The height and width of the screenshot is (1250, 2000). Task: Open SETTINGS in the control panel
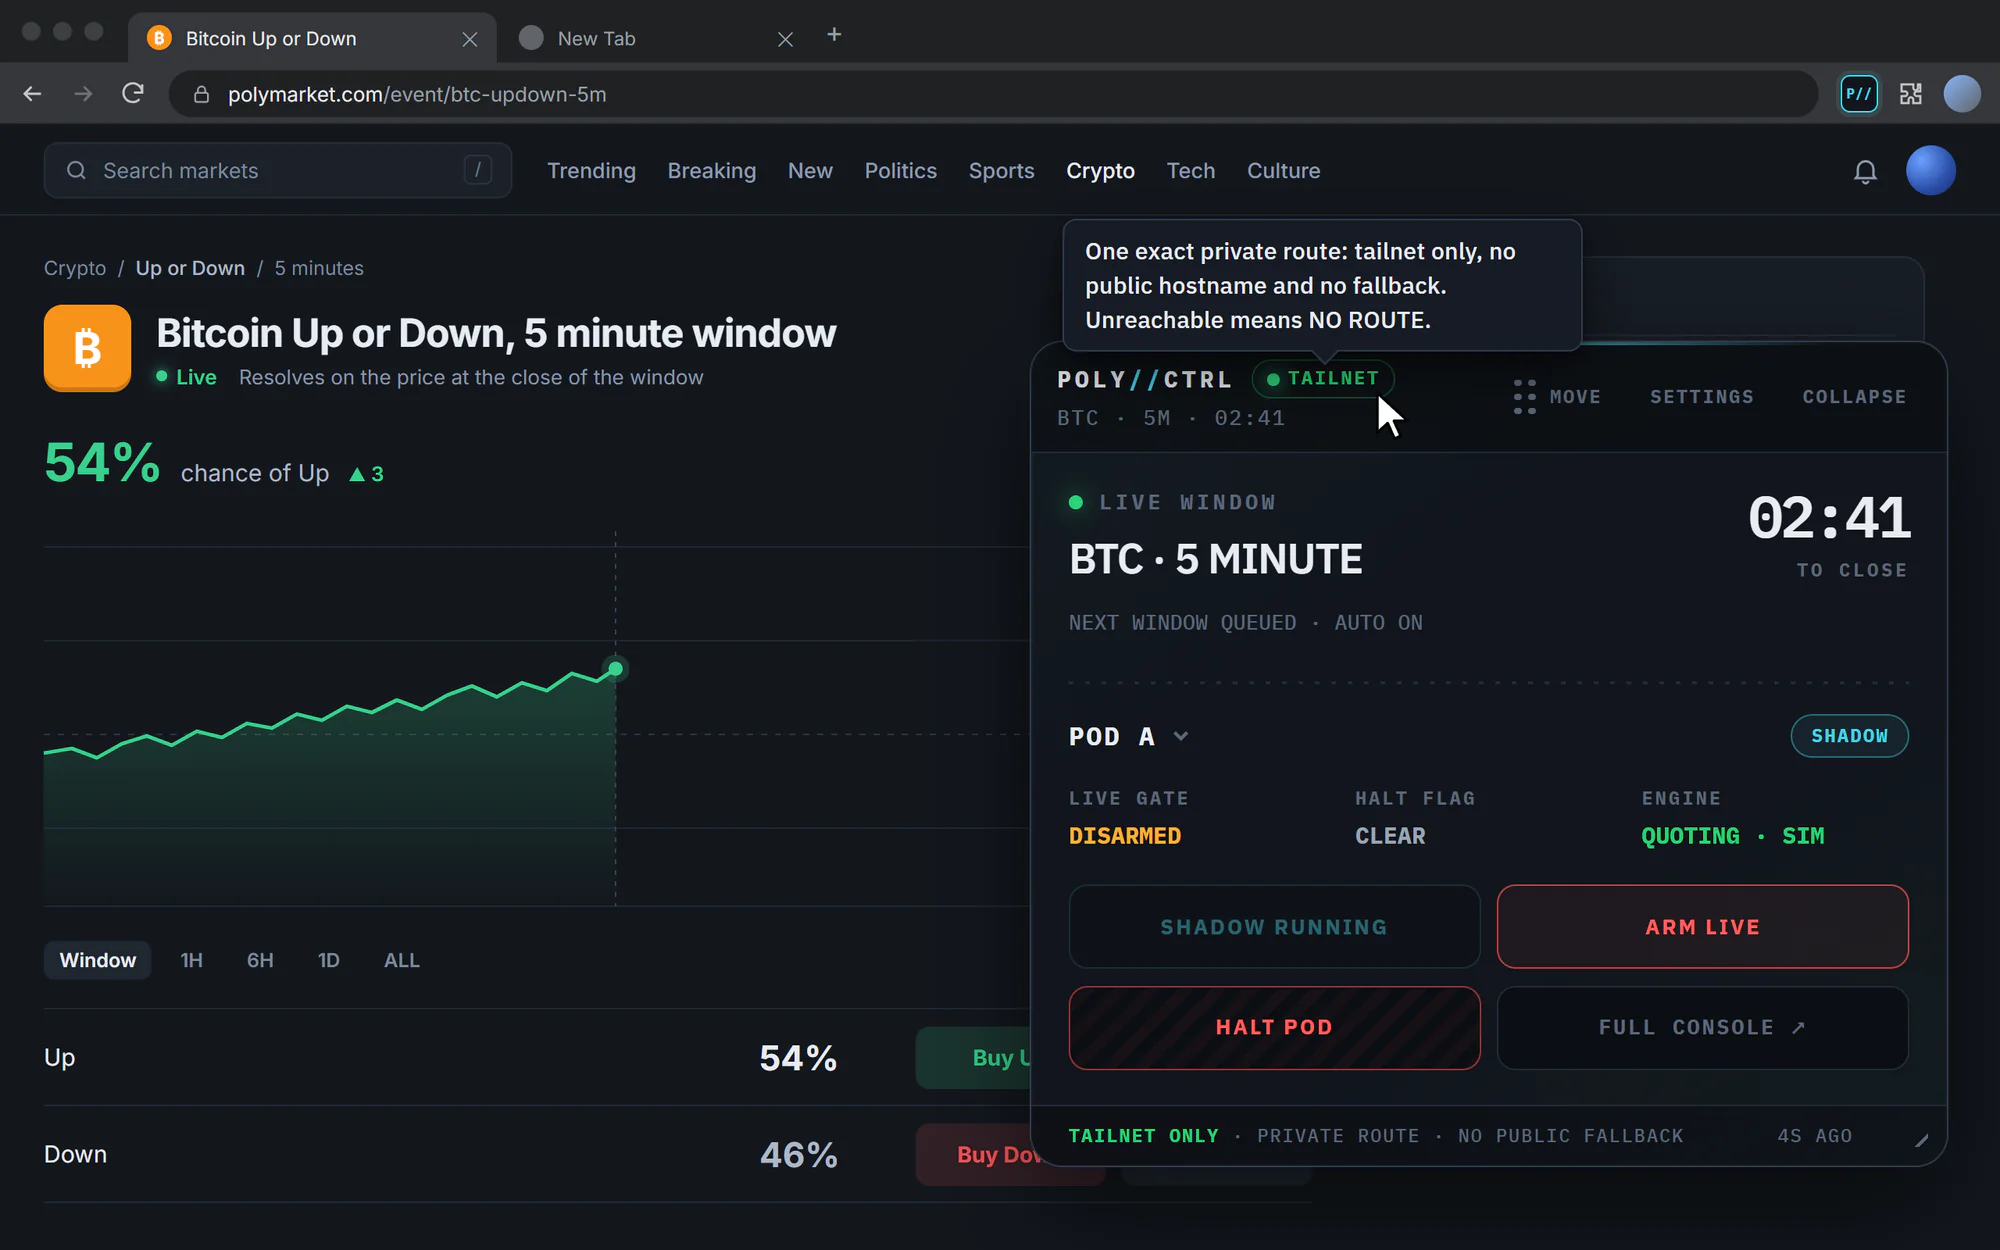coord(1702,397)
